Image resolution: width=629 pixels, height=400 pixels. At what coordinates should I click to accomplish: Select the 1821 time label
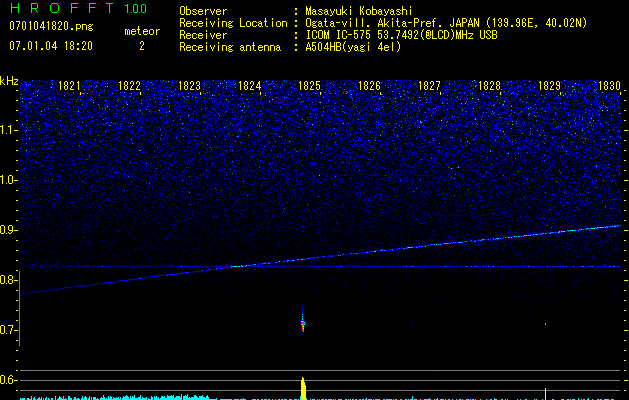pyautogui.click(x=70, y=87)
